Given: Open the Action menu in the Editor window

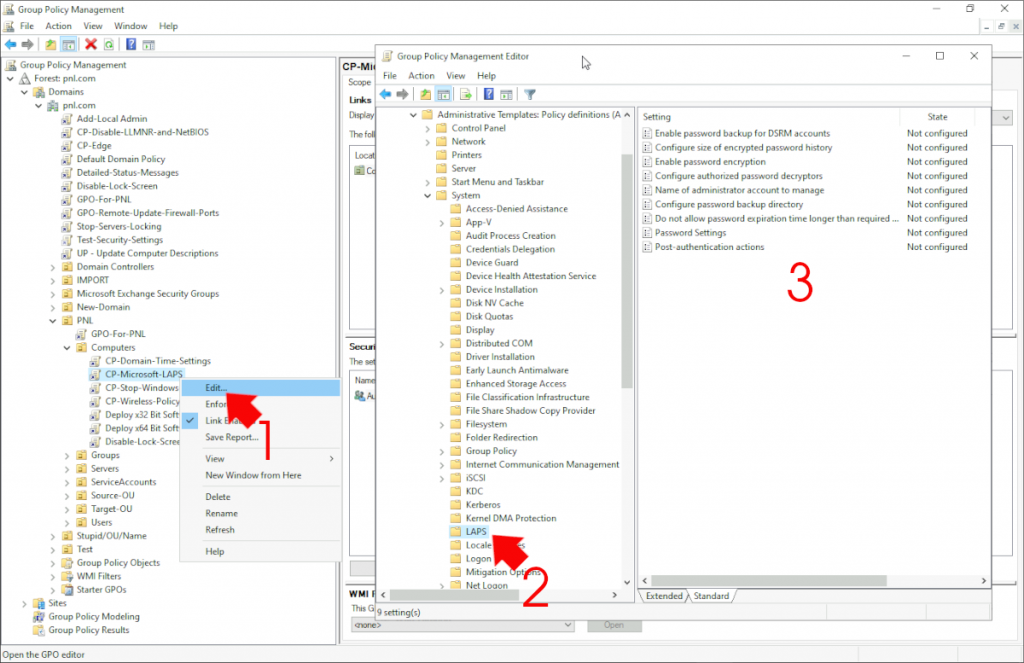Looking at the screenshot, I should click(421, 76).
